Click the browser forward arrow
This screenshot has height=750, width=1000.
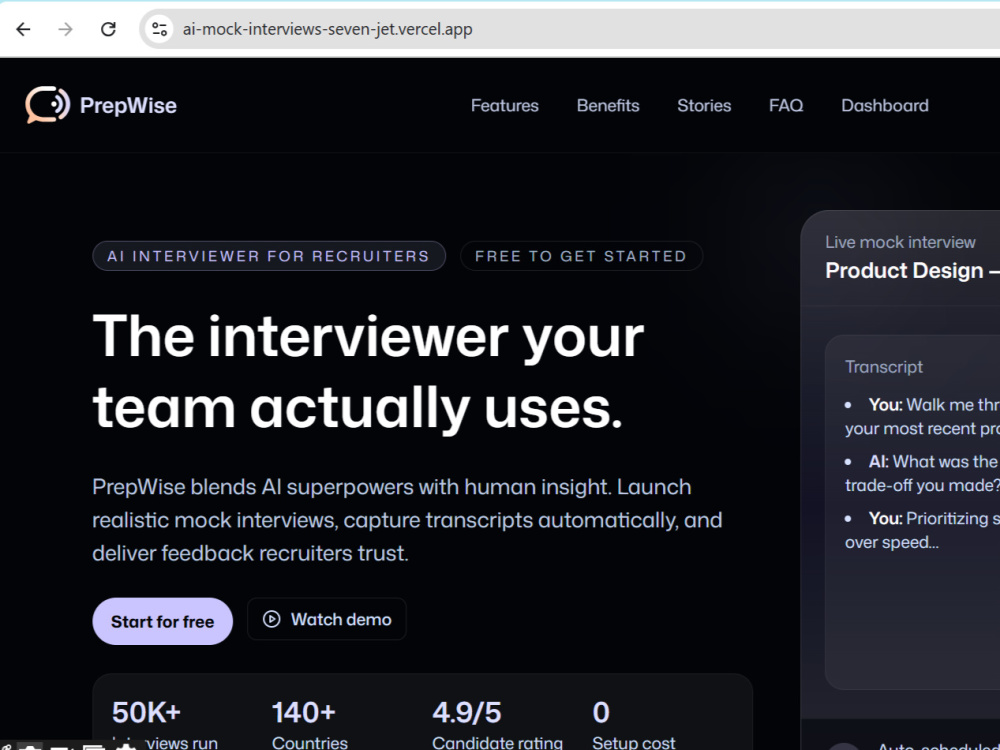pyautogui.click(x=65, y=29)
